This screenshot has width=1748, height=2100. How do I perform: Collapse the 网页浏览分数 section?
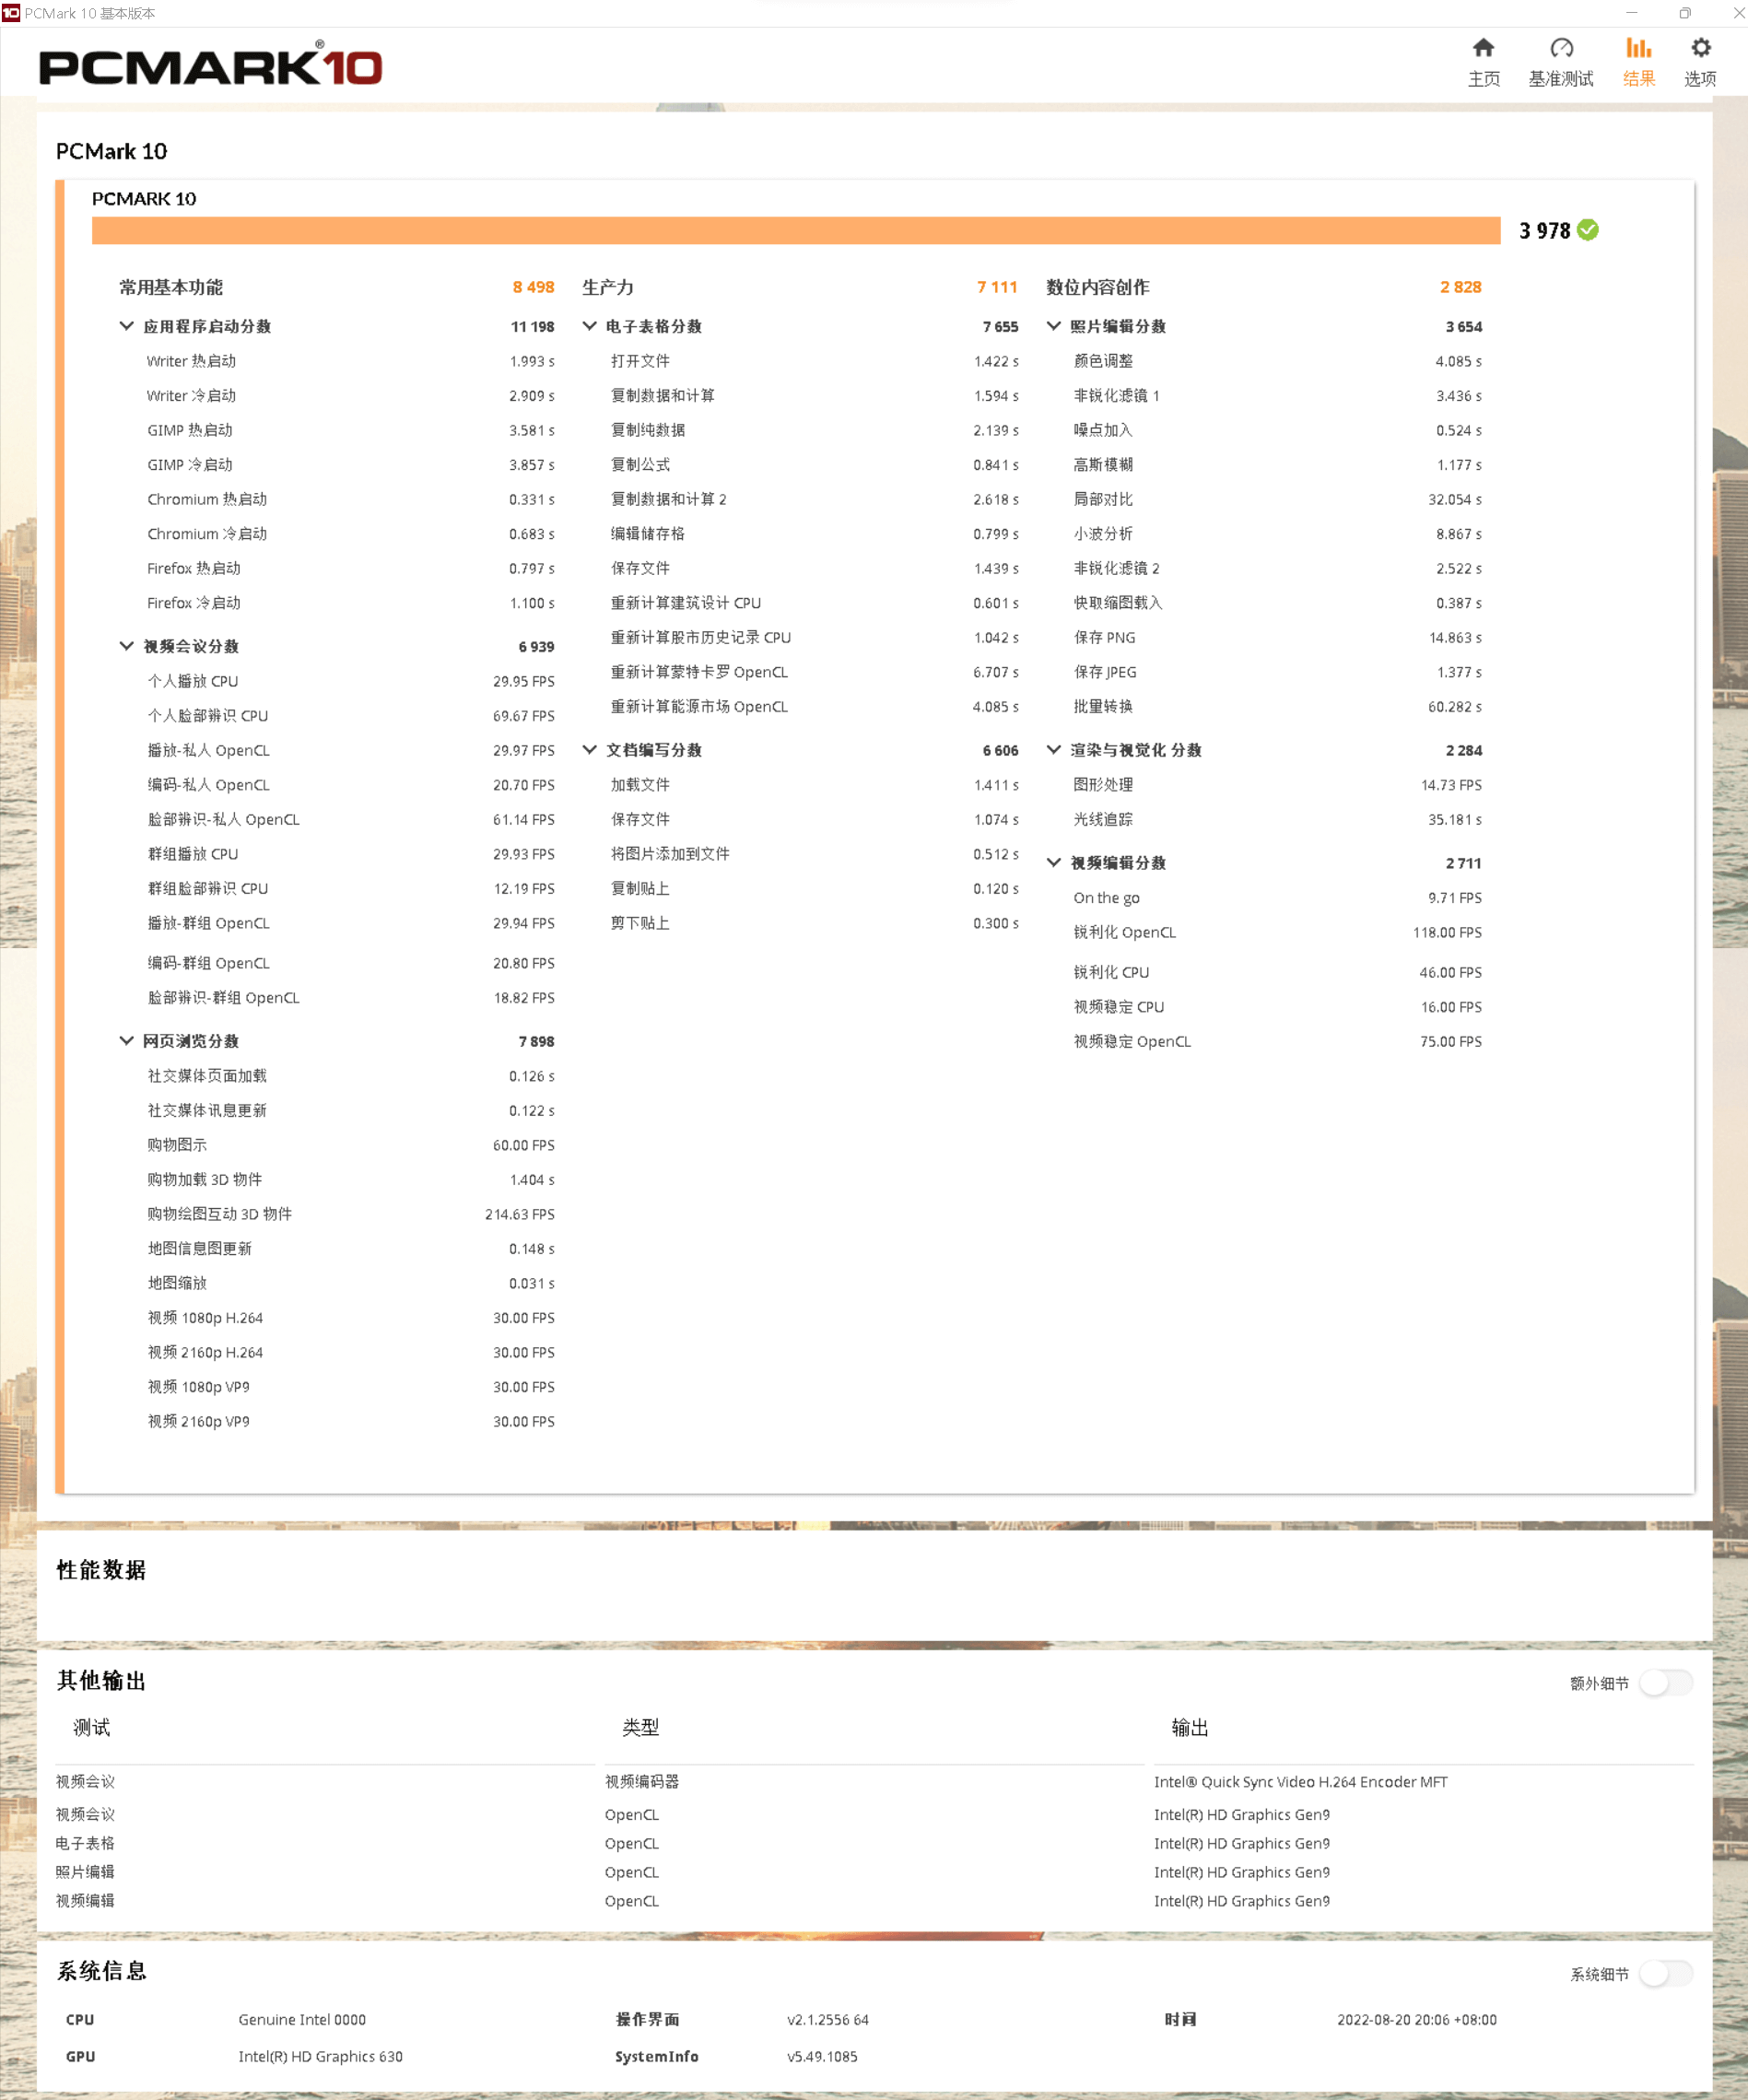(127, 1041)
